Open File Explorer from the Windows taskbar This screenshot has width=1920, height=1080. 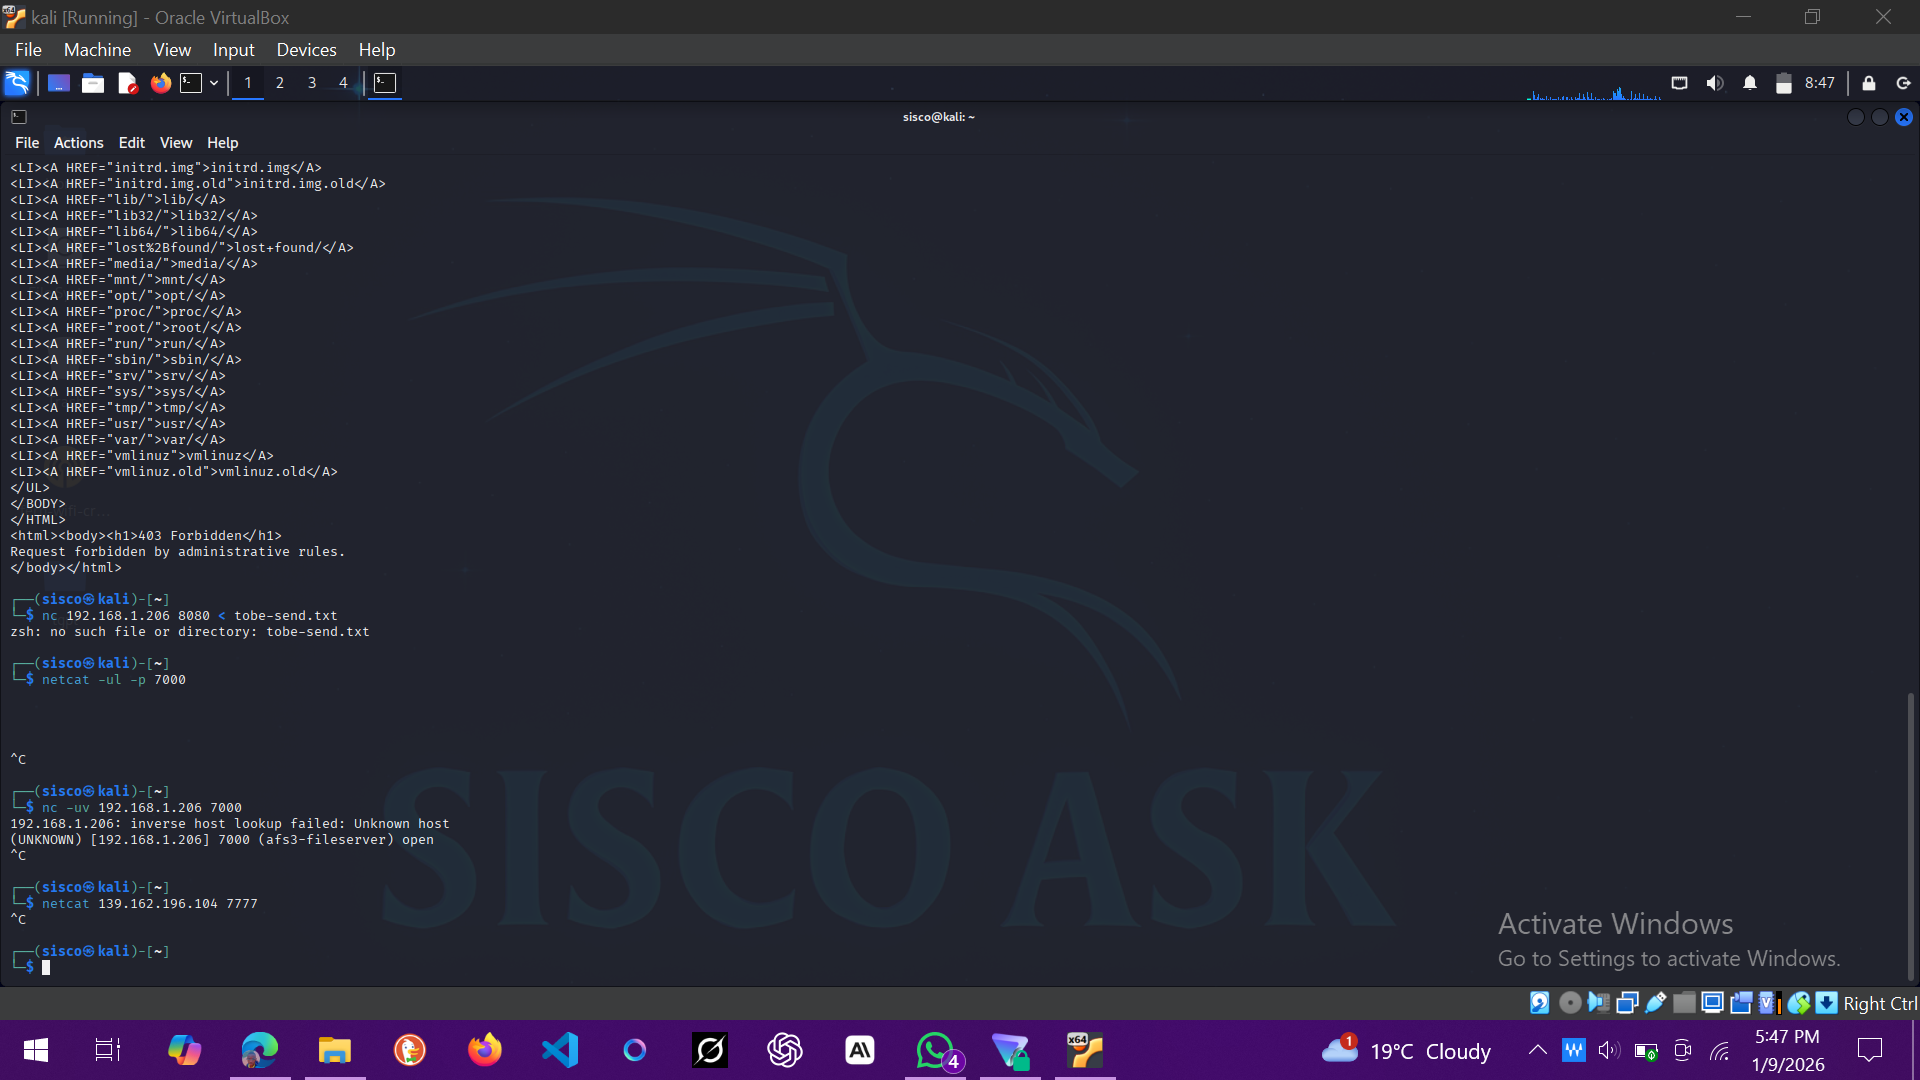pos(335,1050)
